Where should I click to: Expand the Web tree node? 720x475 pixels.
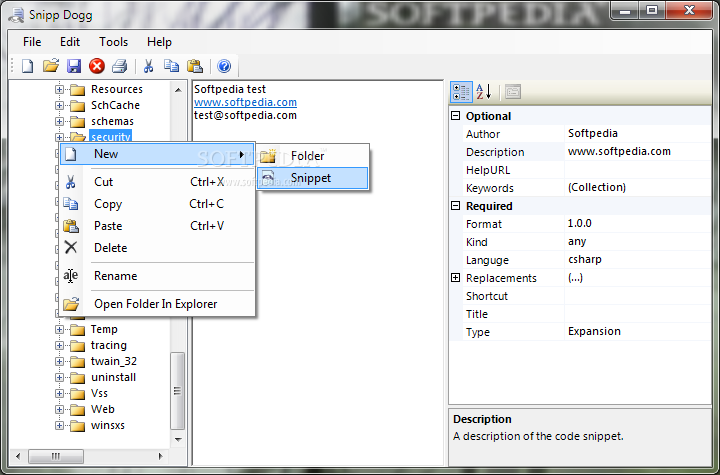point(59,409)
